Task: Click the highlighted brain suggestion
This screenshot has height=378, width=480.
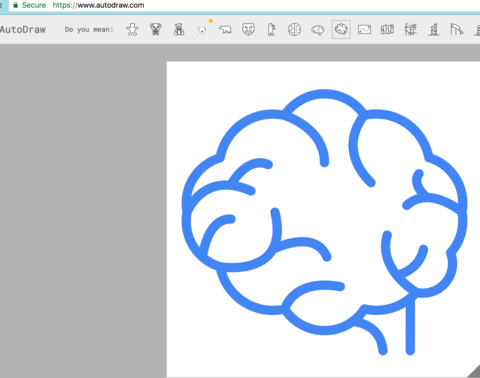Action: coord(341,29)
